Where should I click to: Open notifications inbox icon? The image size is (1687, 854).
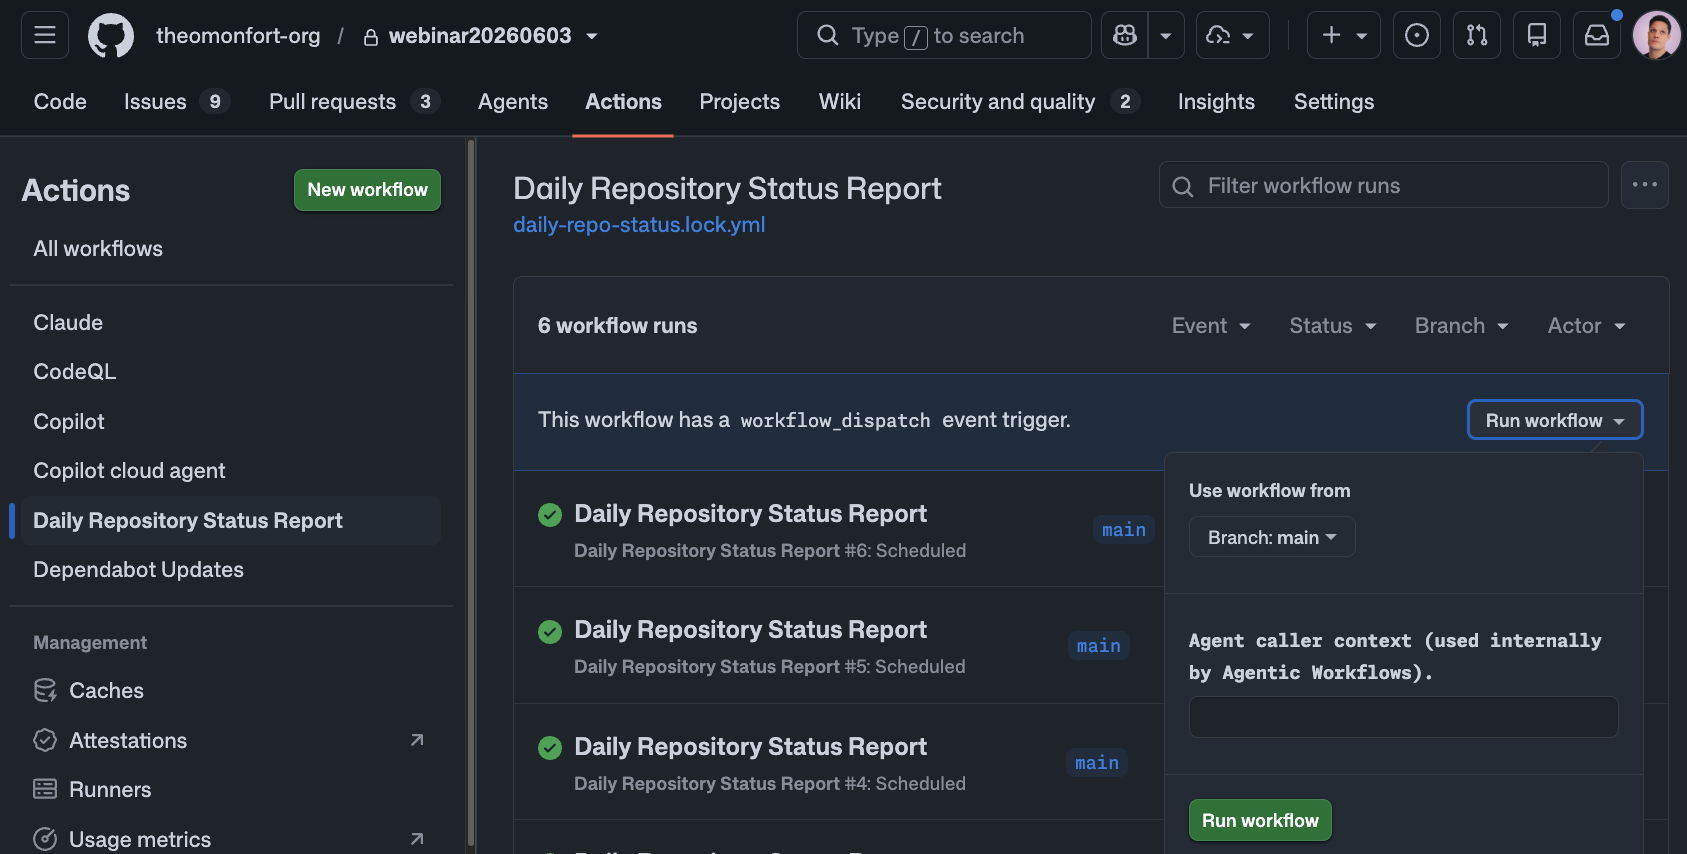pyautogui.click(x=1597, y=35)
